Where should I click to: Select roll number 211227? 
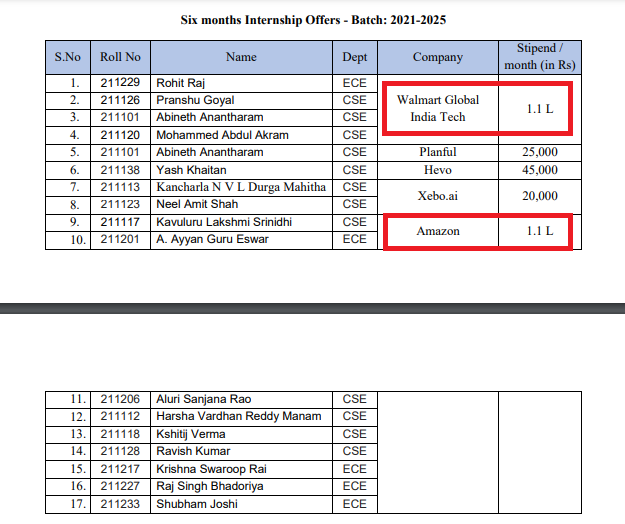tap(120, 486)
